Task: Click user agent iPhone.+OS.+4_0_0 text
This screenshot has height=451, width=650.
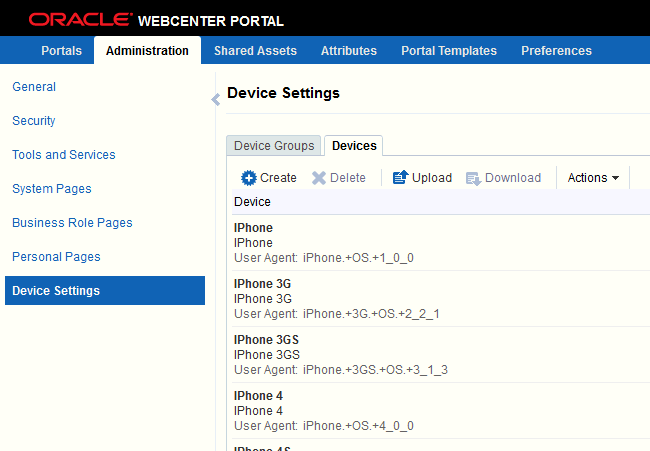Action: (x=358, y=426)
